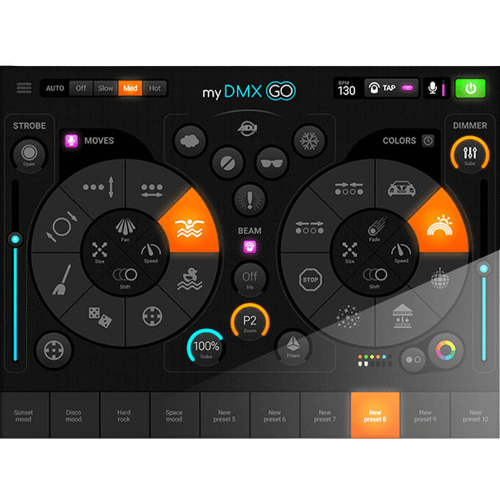Screen dimensions: 500x500
Task: Select the disco ball color effect
Action: [x=440, y=278]
